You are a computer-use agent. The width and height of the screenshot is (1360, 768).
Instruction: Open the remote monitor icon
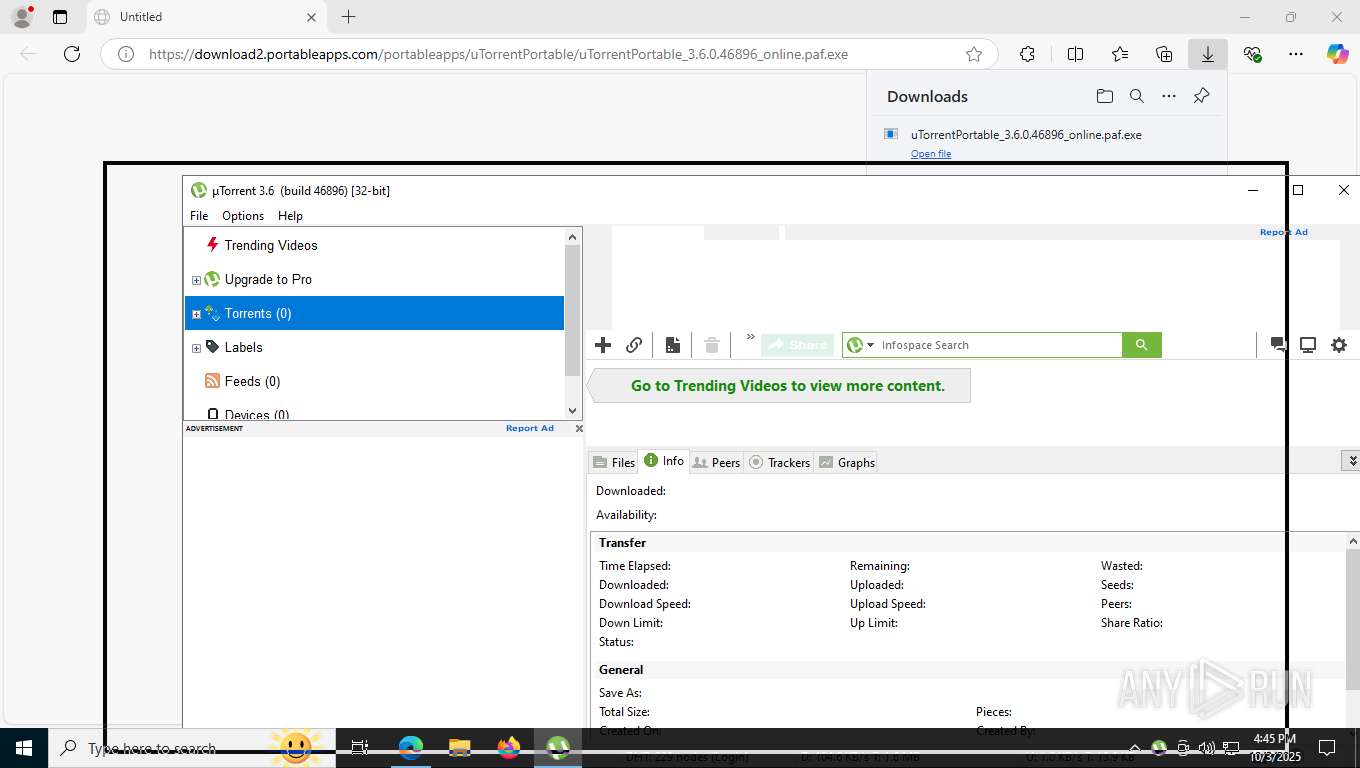click(1308, 345)
